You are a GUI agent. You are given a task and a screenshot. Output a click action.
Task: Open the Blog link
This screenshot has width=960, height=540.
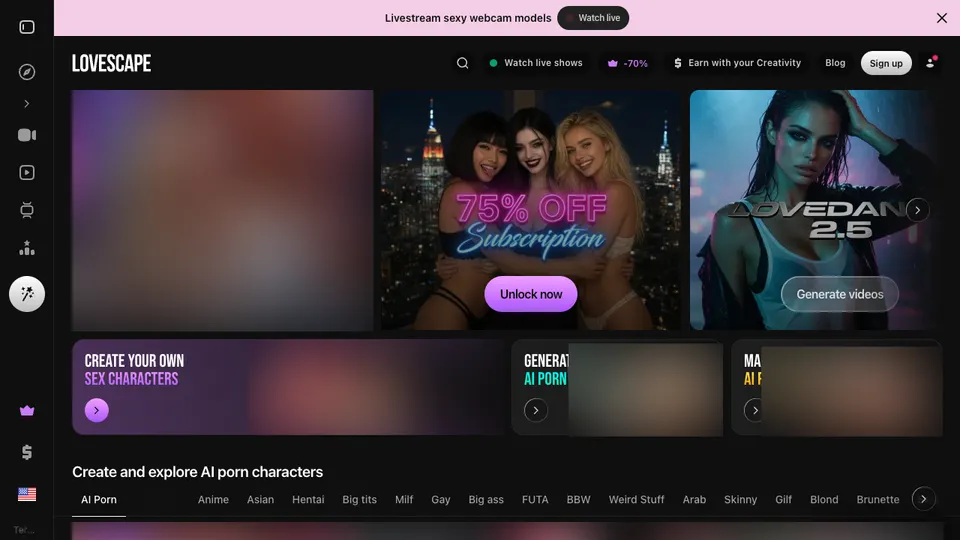pos(835,62)
